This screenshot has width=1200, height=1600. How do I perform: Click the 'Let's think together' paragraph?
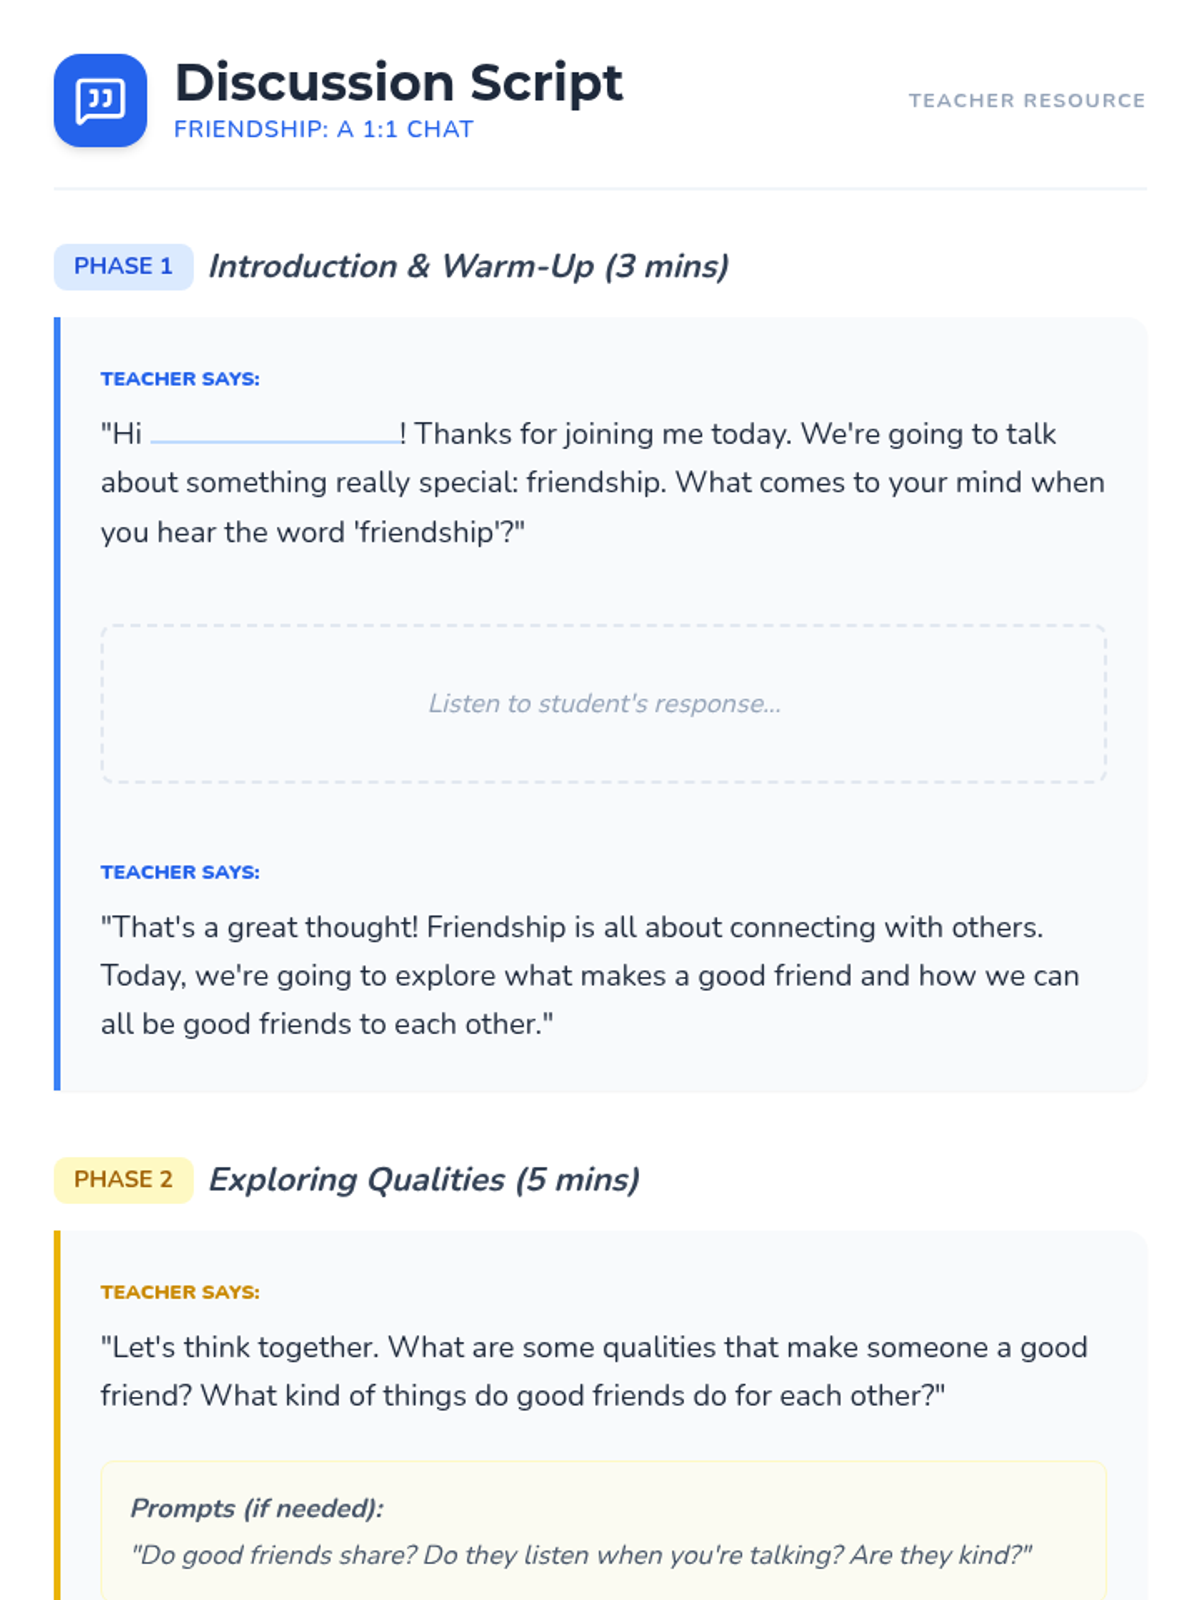pyautogui.click(x=594, y=1371)
